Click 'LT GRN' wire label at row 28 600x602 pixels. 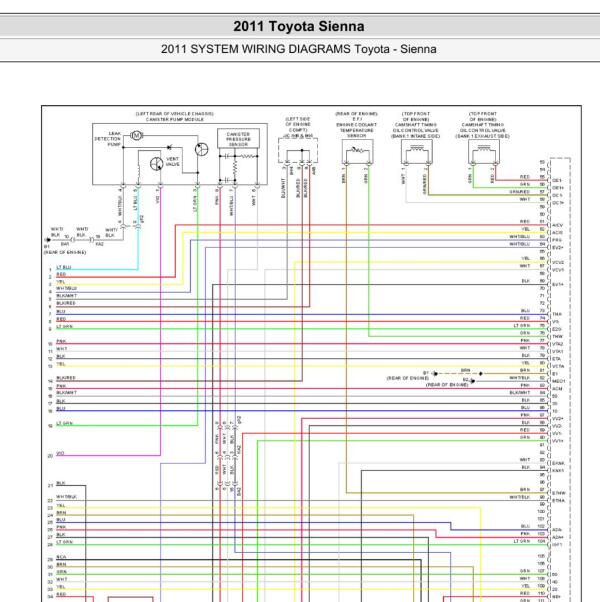64,542
